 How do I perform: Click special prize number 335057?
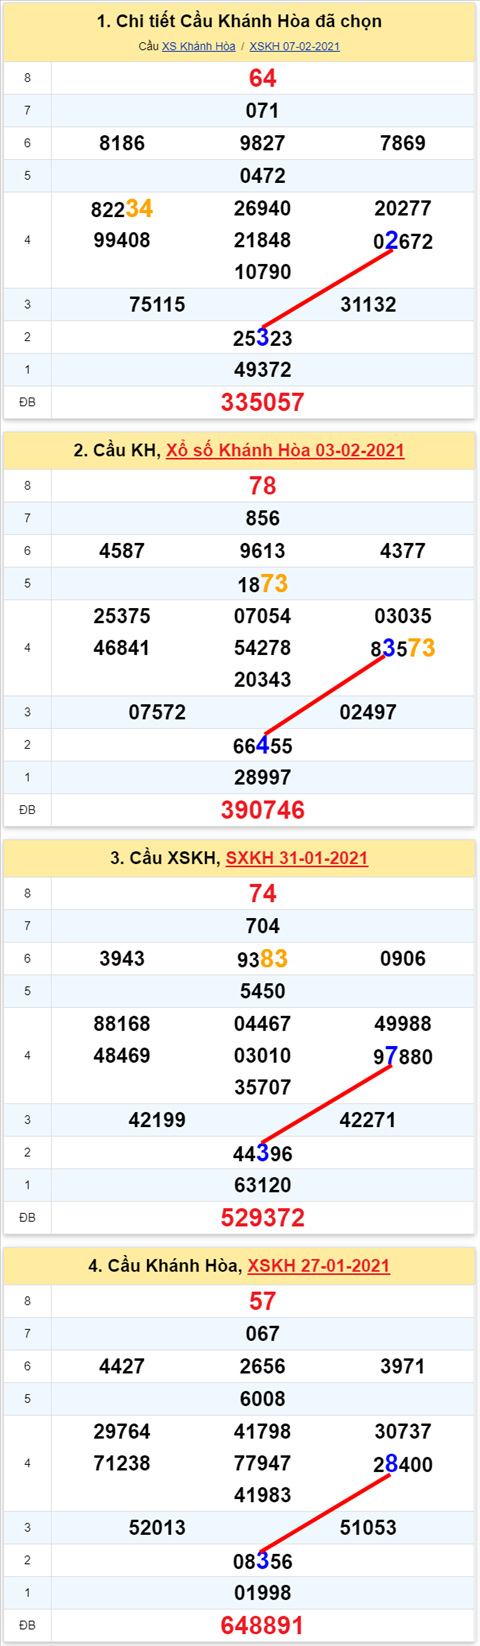(262, 402)
